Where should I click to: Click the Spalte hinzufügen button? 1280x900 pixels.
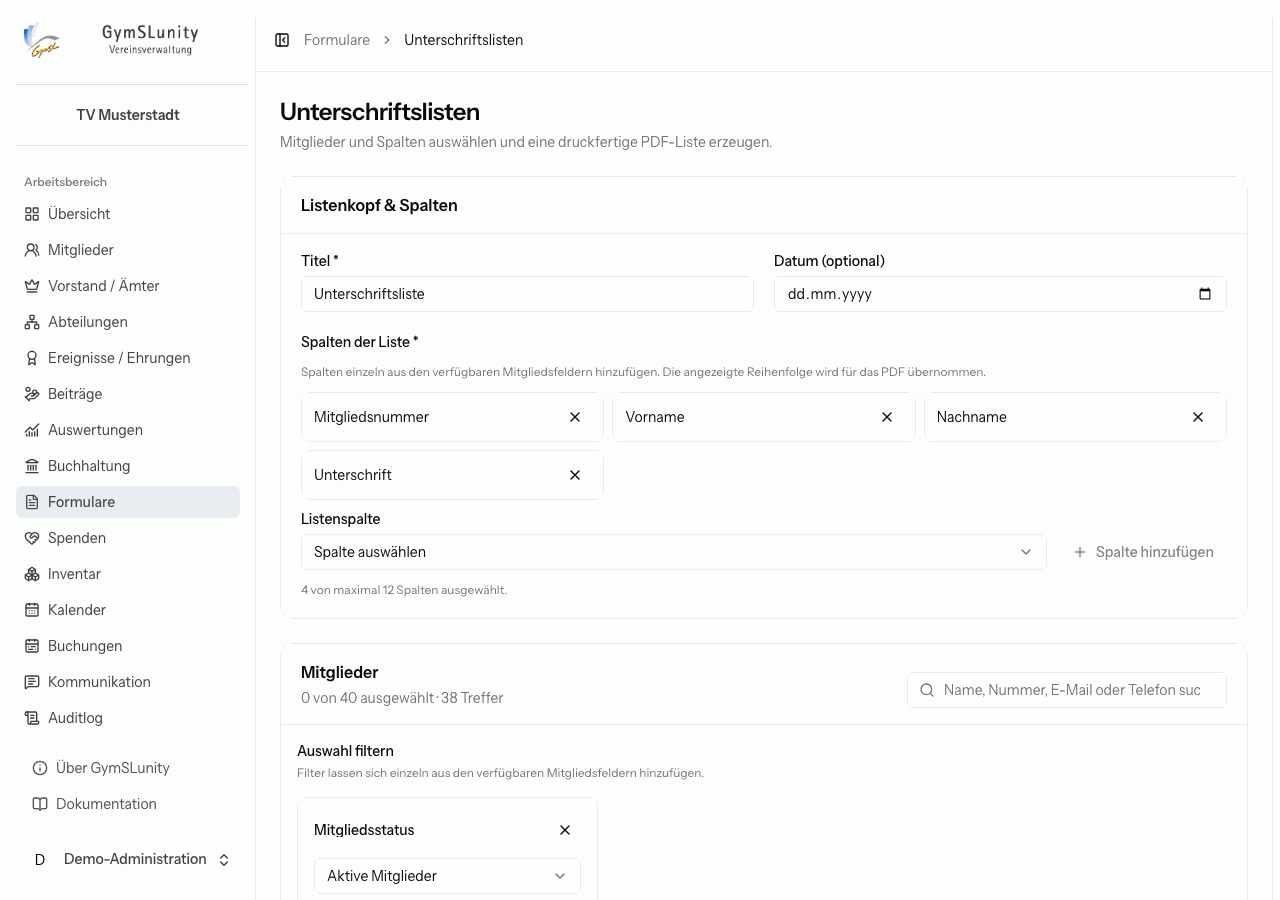pos(1143,552)
